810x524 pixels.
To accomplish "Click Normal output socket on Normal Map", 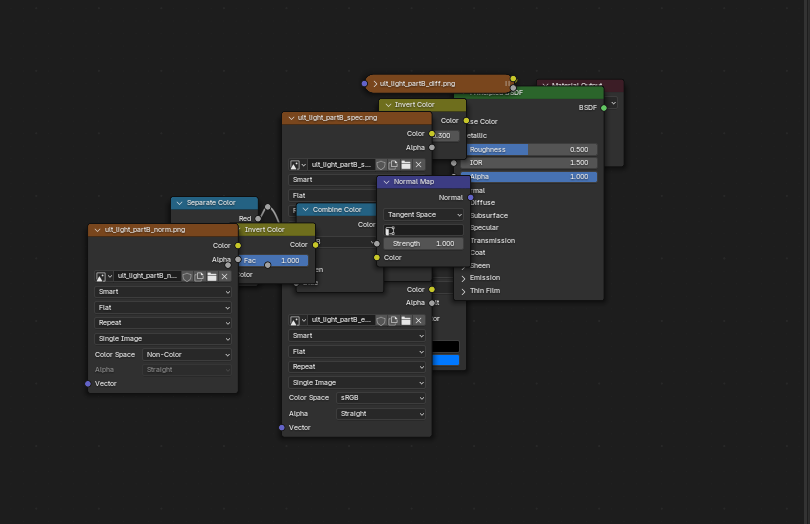I will pyautogui.click(x=471, y=198).
